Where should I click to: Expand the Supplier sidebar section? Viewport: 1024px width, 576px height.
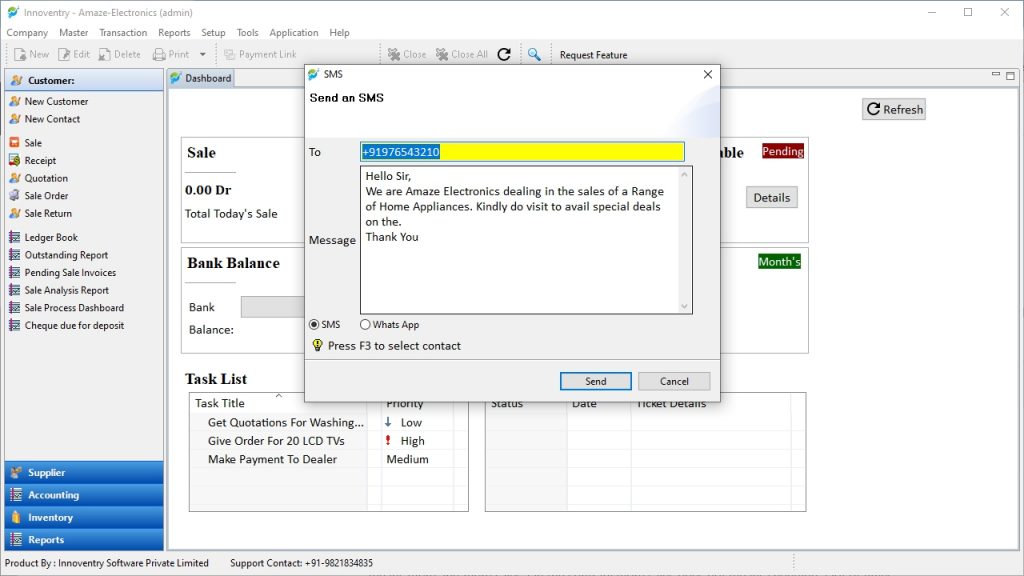(x=84, y=472)
